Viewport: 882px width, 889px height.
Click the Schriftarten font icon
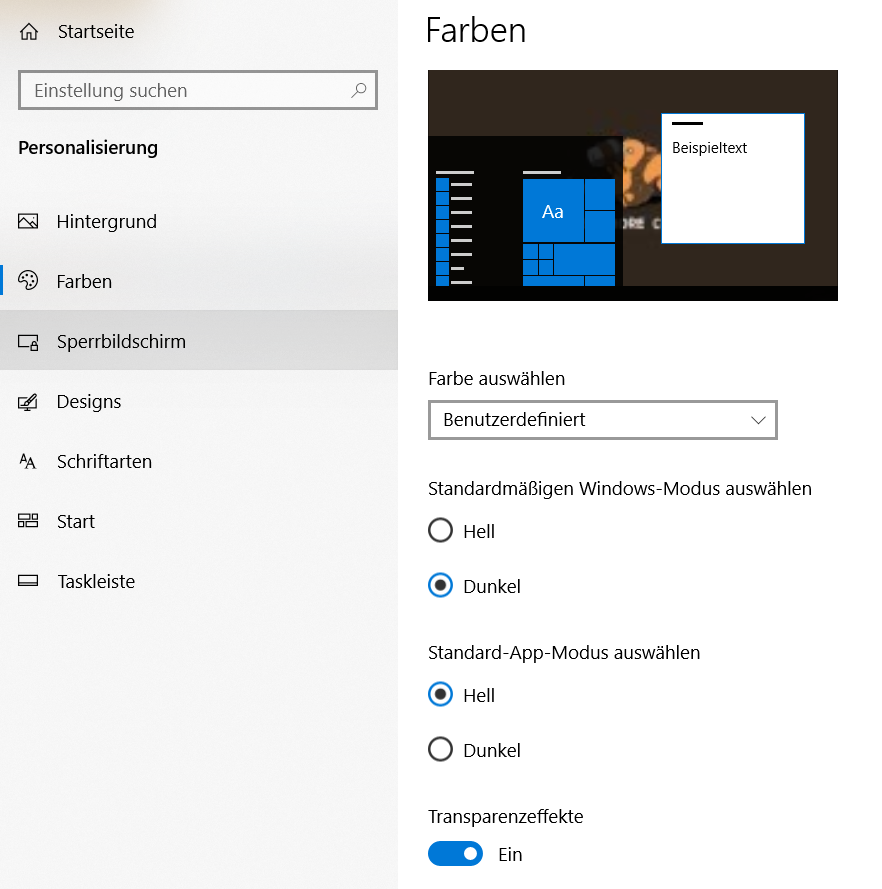(x=28, y=462)
